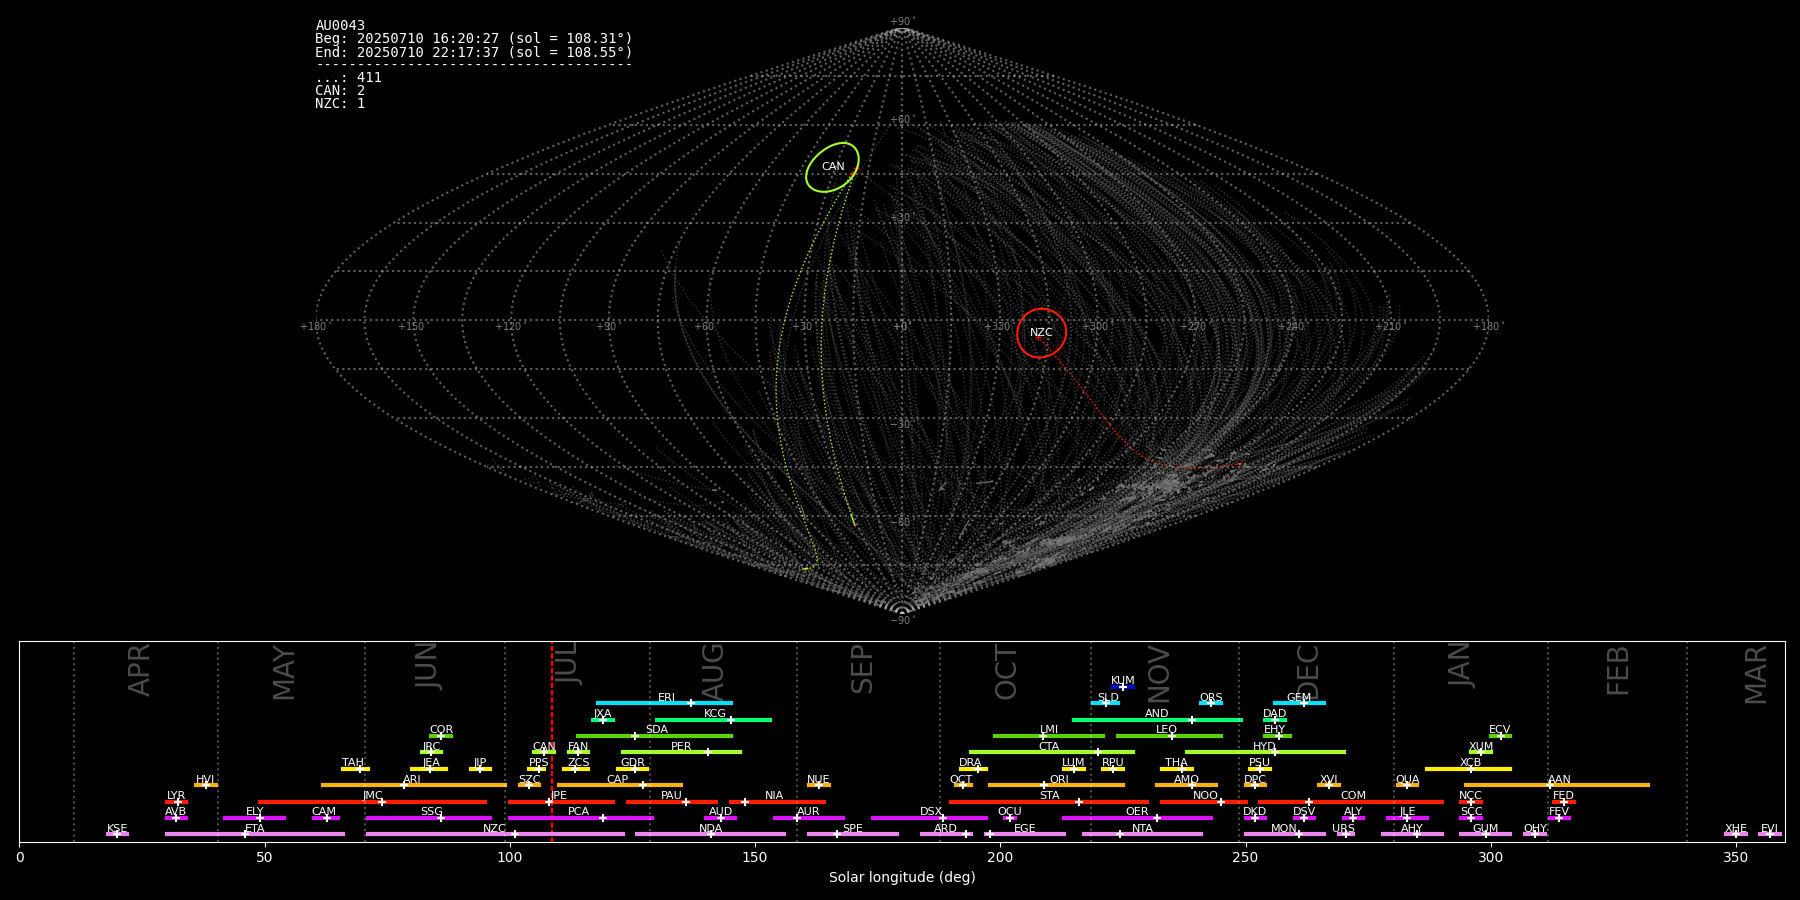Select the NZC shower bar in the timeline

(495, 834)
